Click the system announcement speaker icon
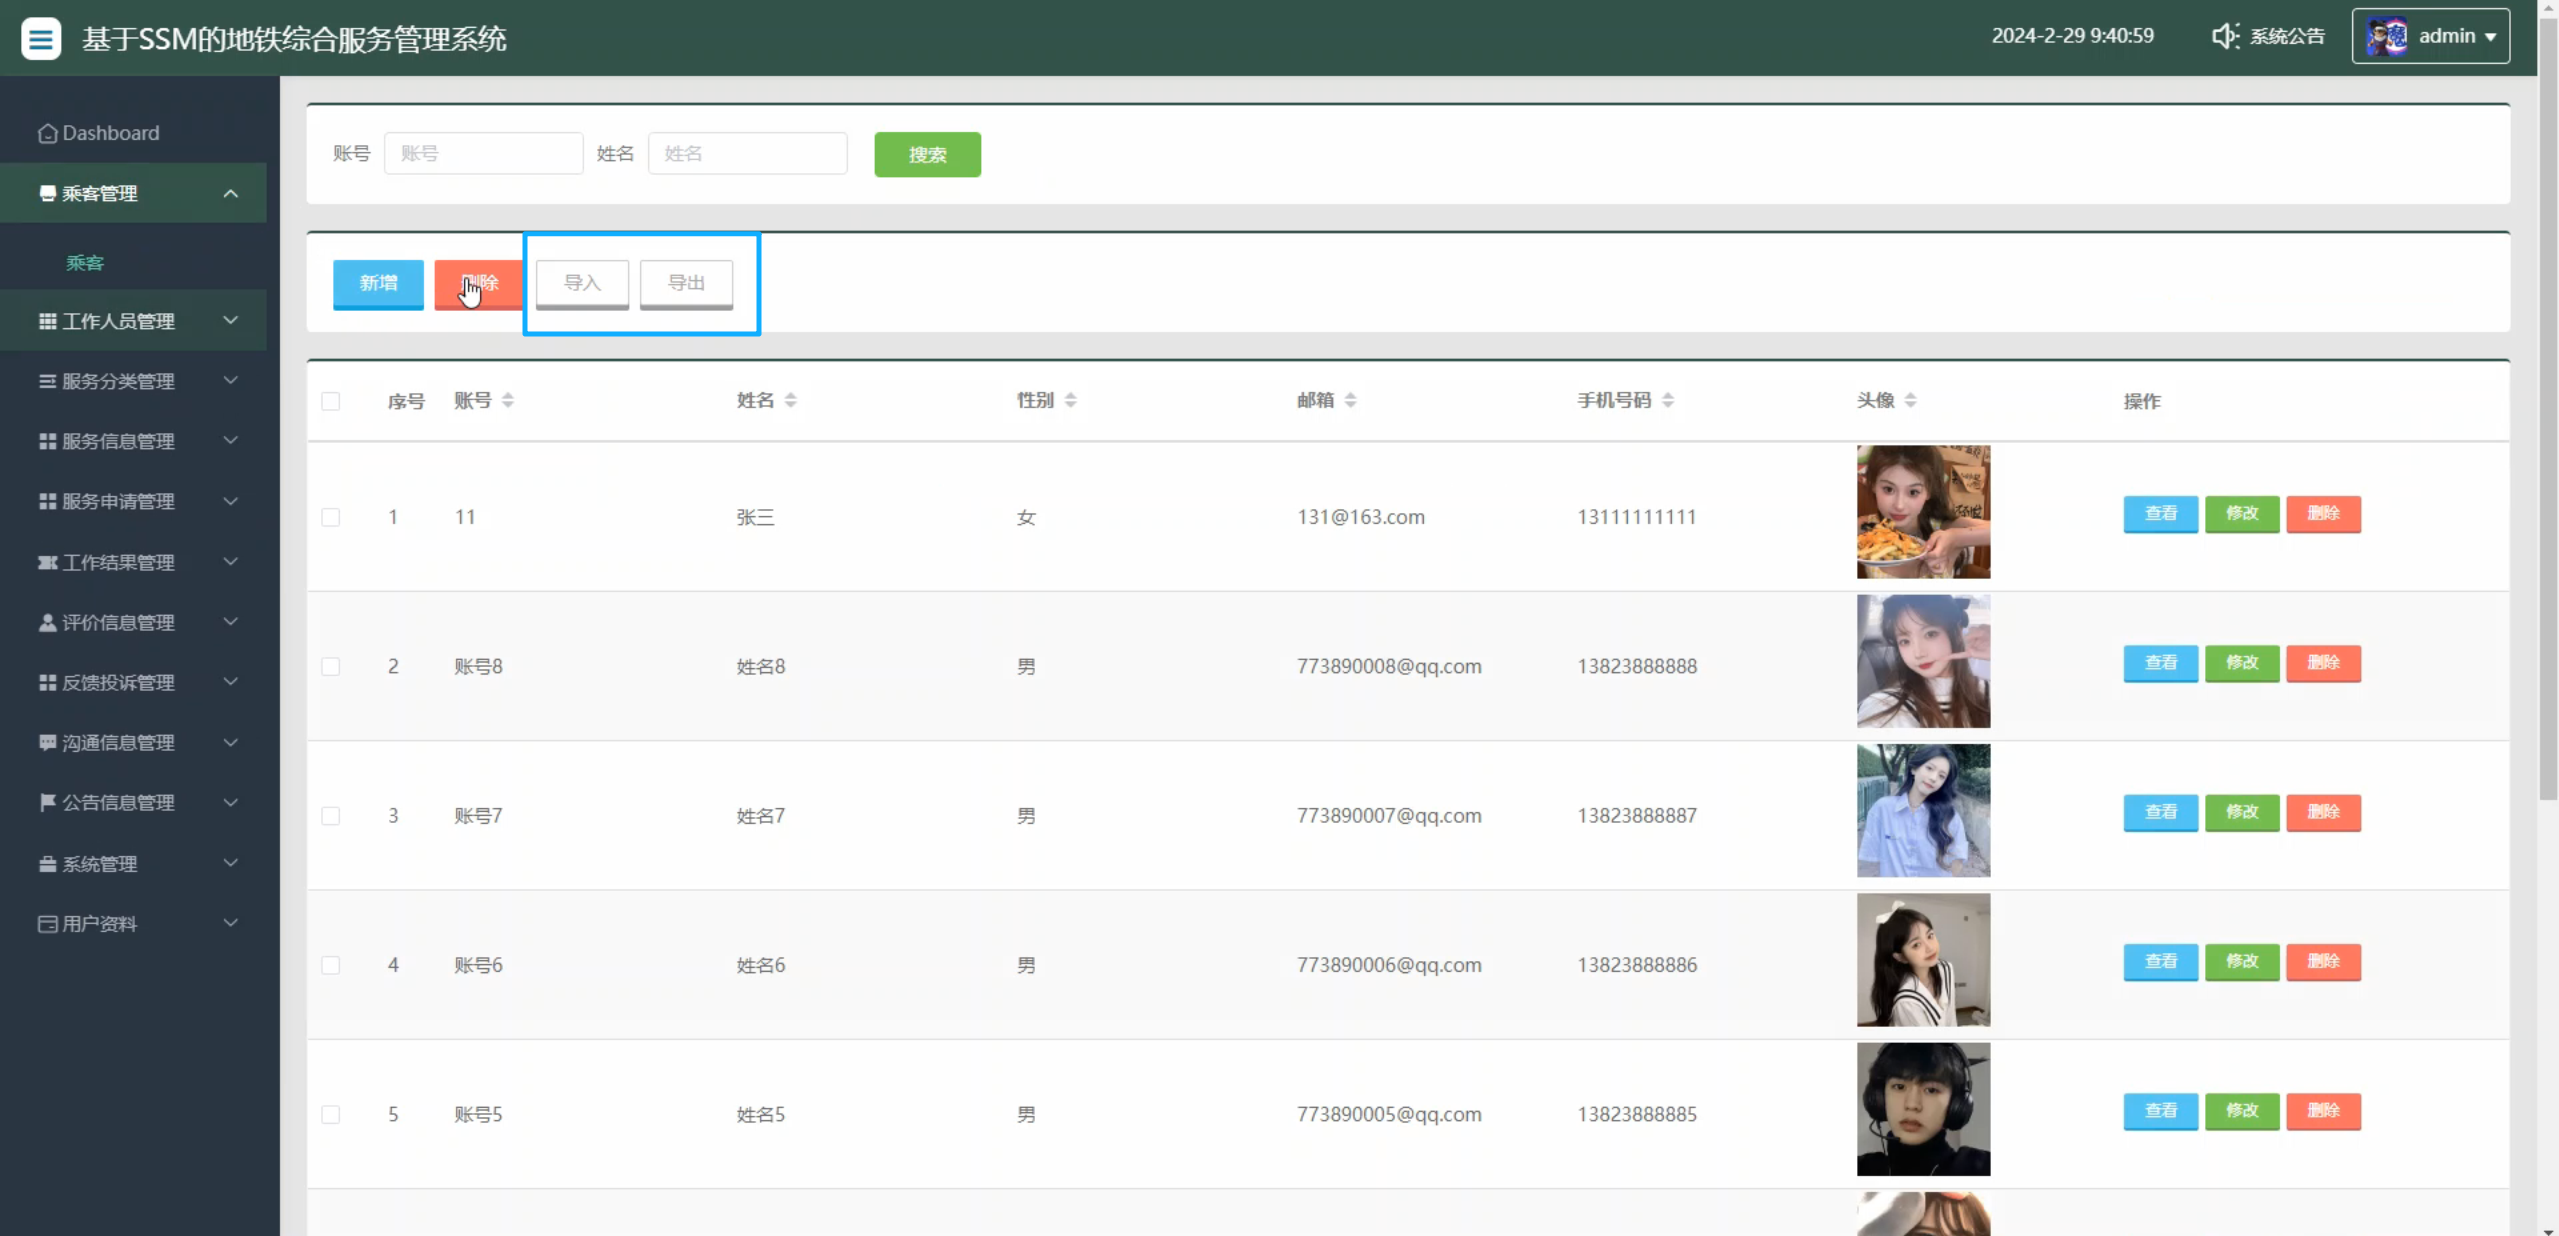This screenshot has height=1236, width=2559. [2224, 36]
